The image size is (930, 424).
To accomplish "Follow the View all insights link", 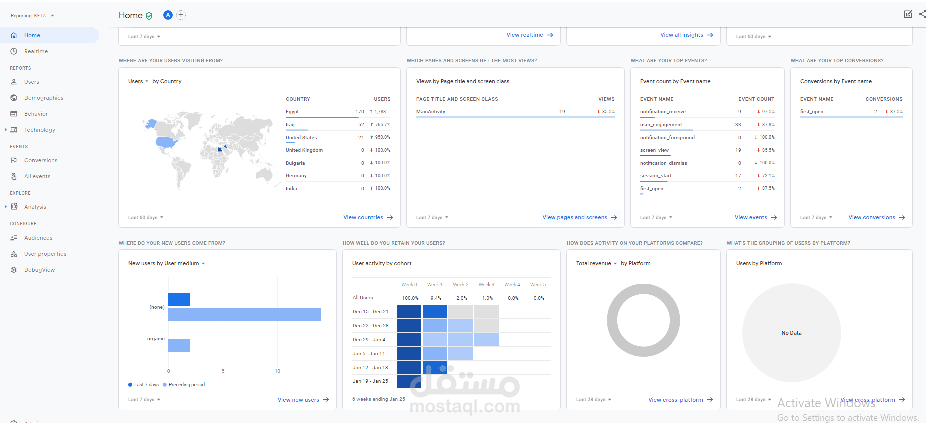I will point(687,36).
